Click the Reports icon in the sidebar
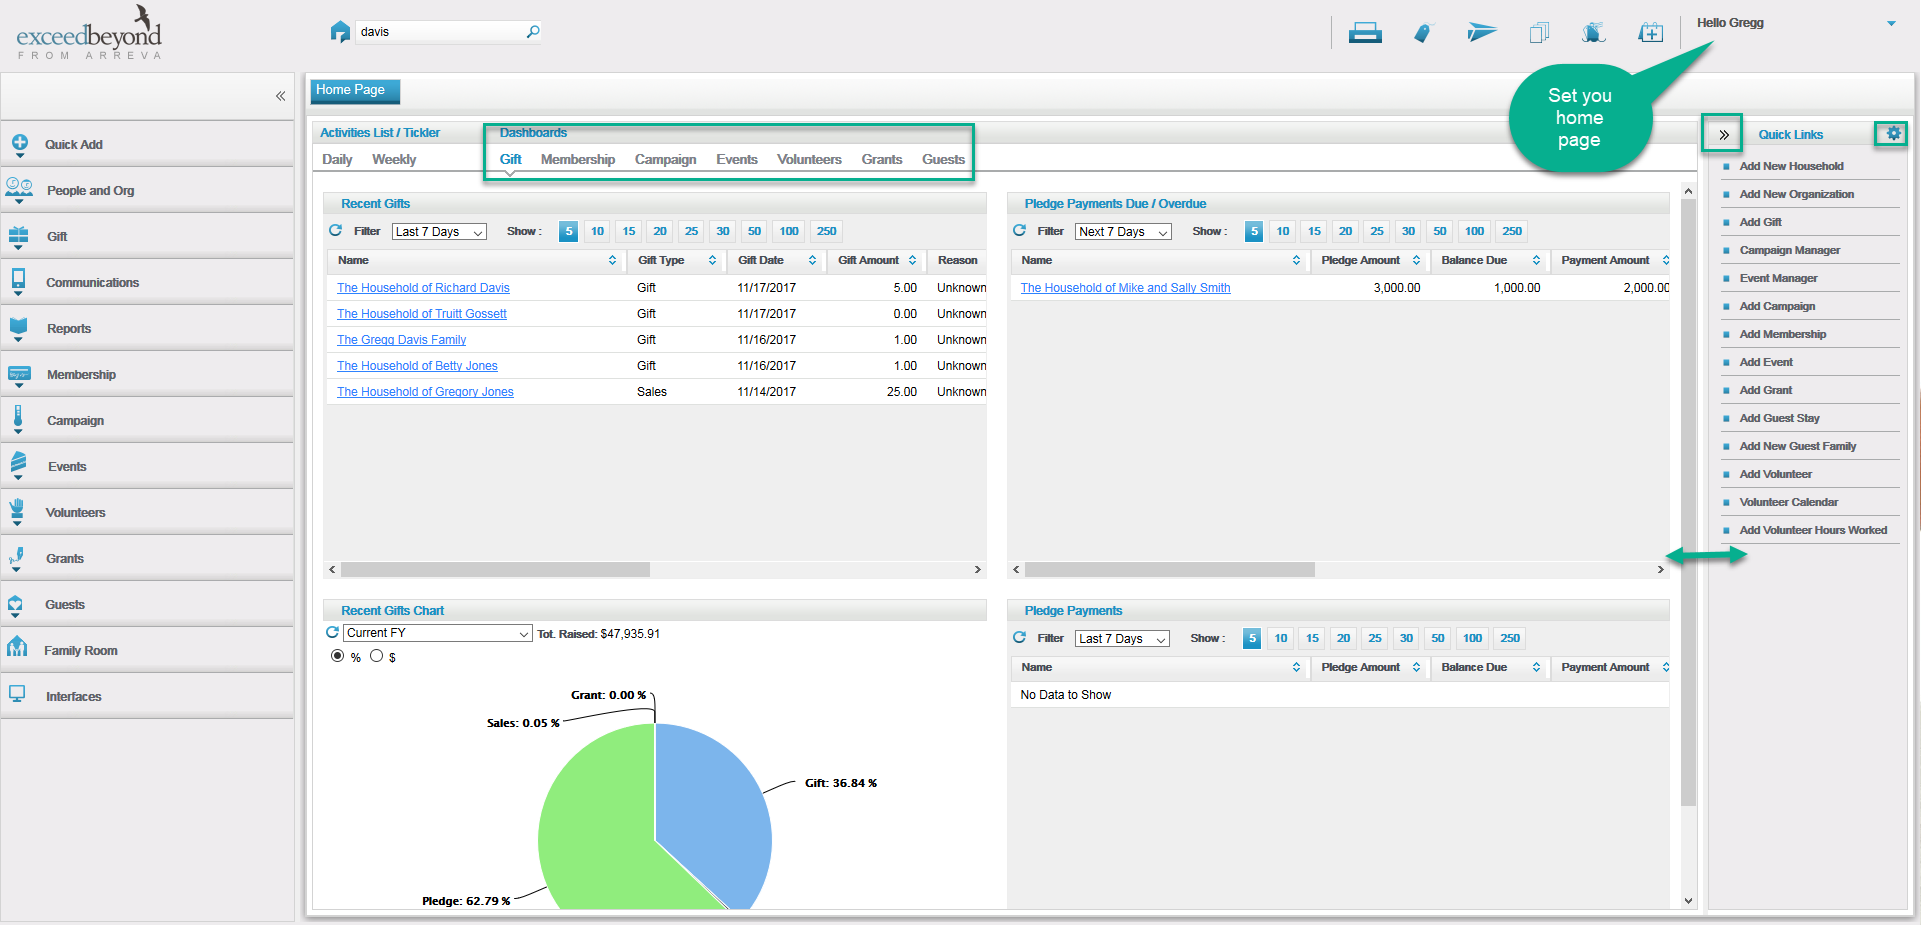The width and height of the screenshot is (1921, 925). 18,328
